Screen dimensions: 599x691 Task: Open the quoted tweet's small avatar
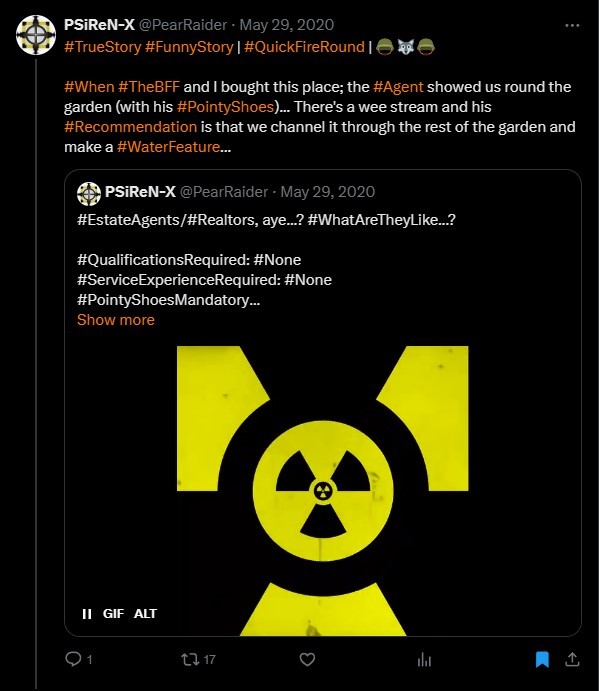coord(89,193)
